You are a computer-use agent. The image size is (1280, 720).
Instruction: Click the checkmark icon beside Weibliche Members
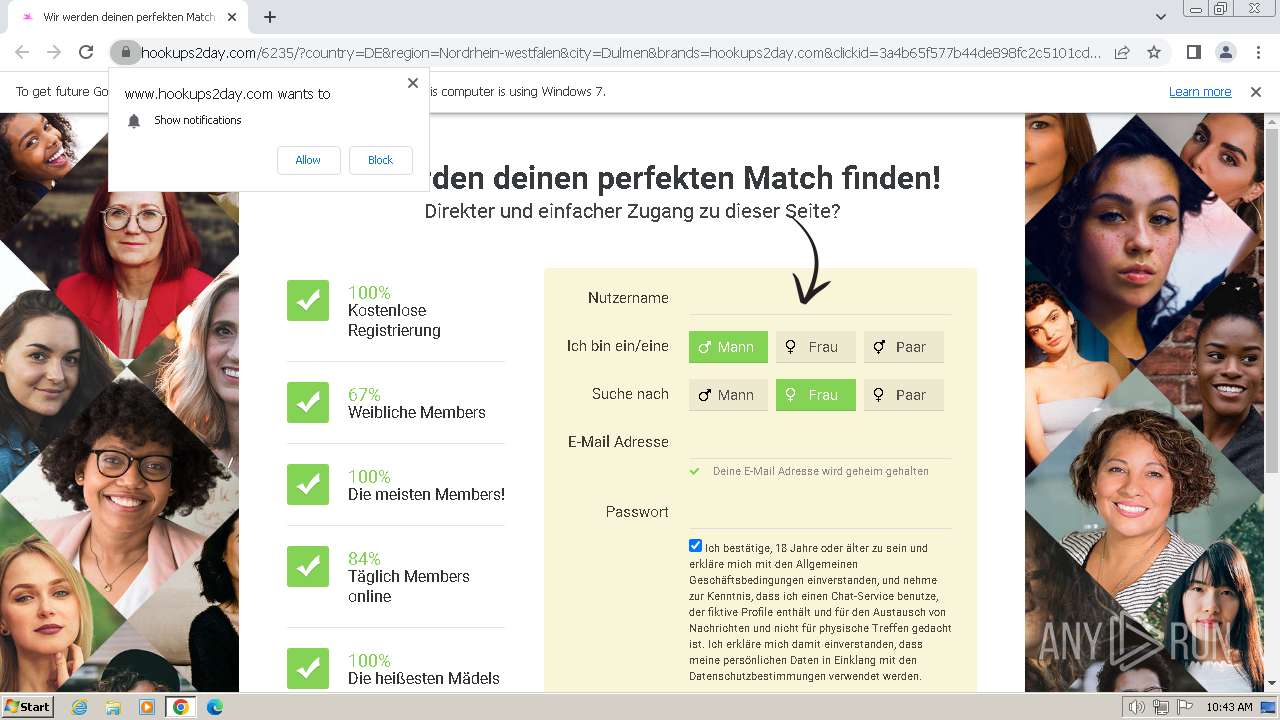point(308,402)
